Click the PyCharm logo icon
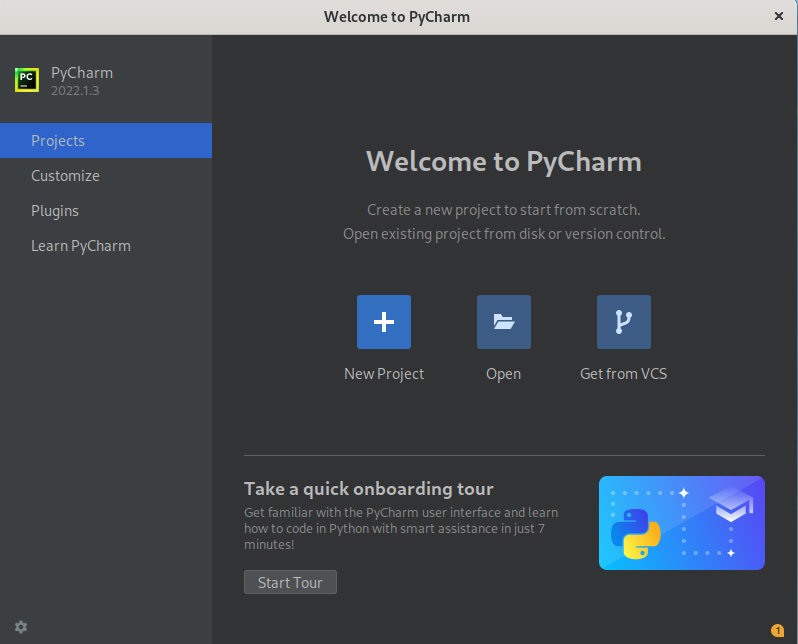This screenshot has width=798, height=644. pyautogui.click(x=27, y=80)
